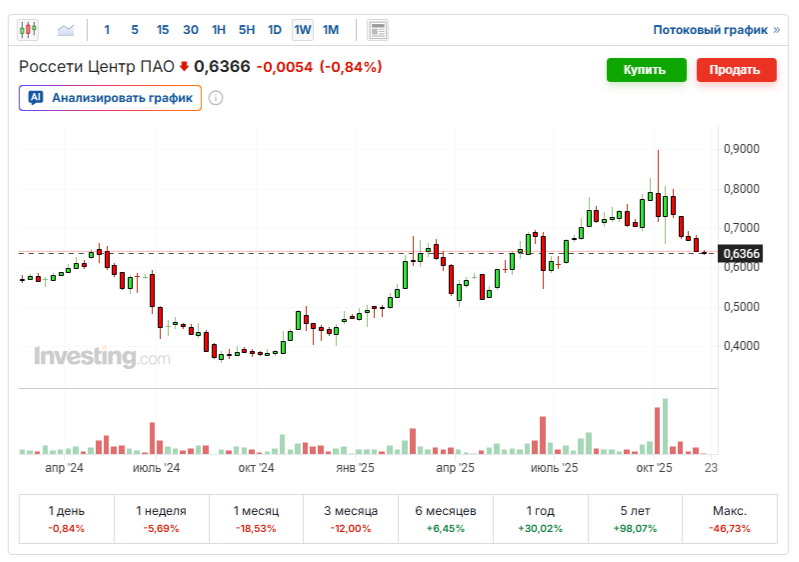The height and width of the screenshot is (562, 799).
Task: Click the tallest green volume bar
Action: (665, 426)
